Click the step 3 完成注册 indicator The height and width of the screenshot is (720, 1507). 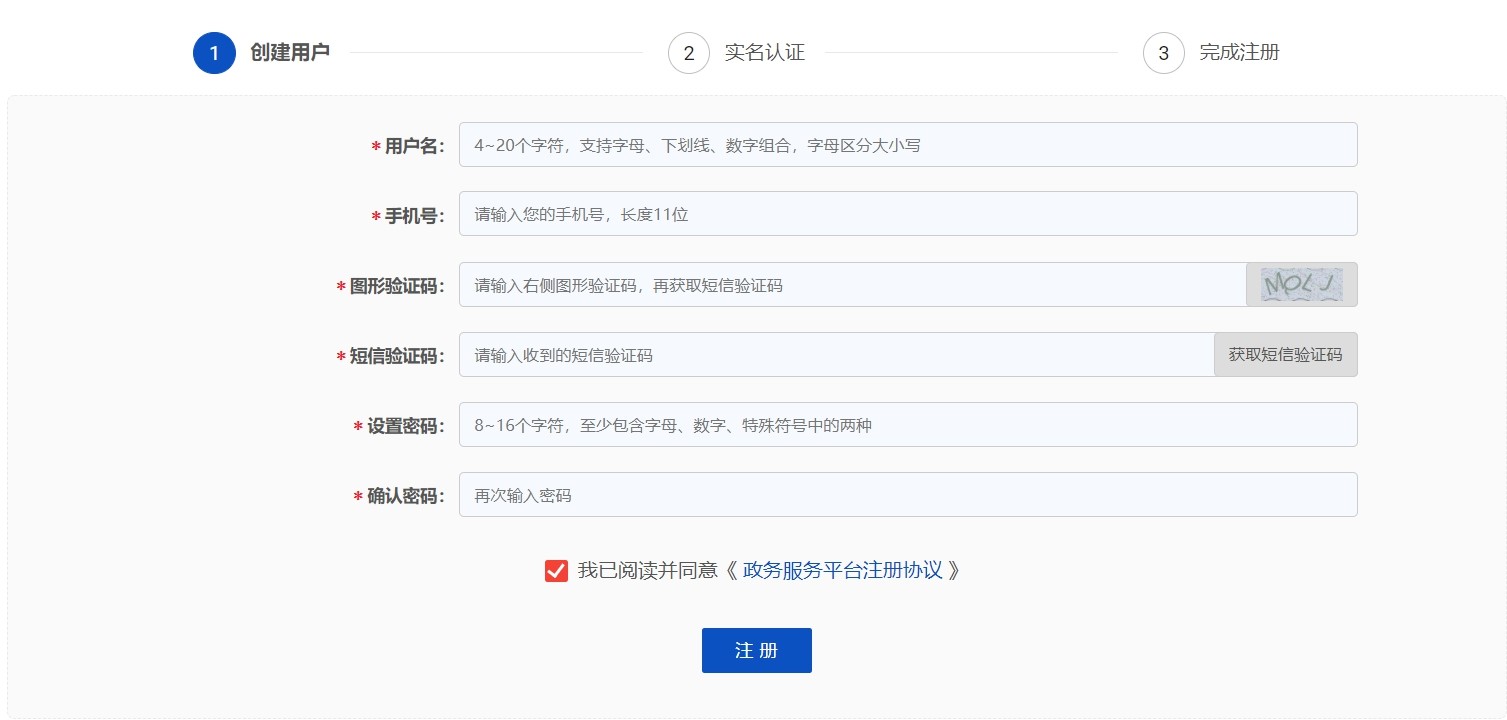tap(1163, 53)
